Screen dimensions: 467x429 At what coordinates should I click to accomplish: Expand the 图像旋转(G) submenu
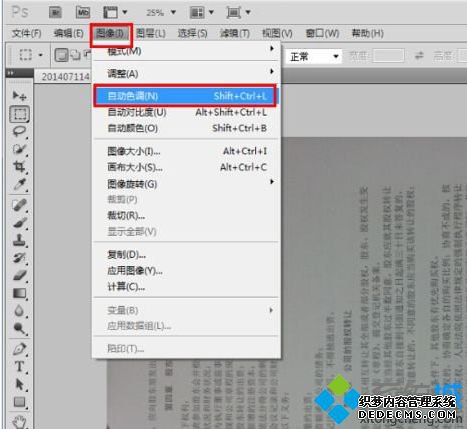[187, 184]
